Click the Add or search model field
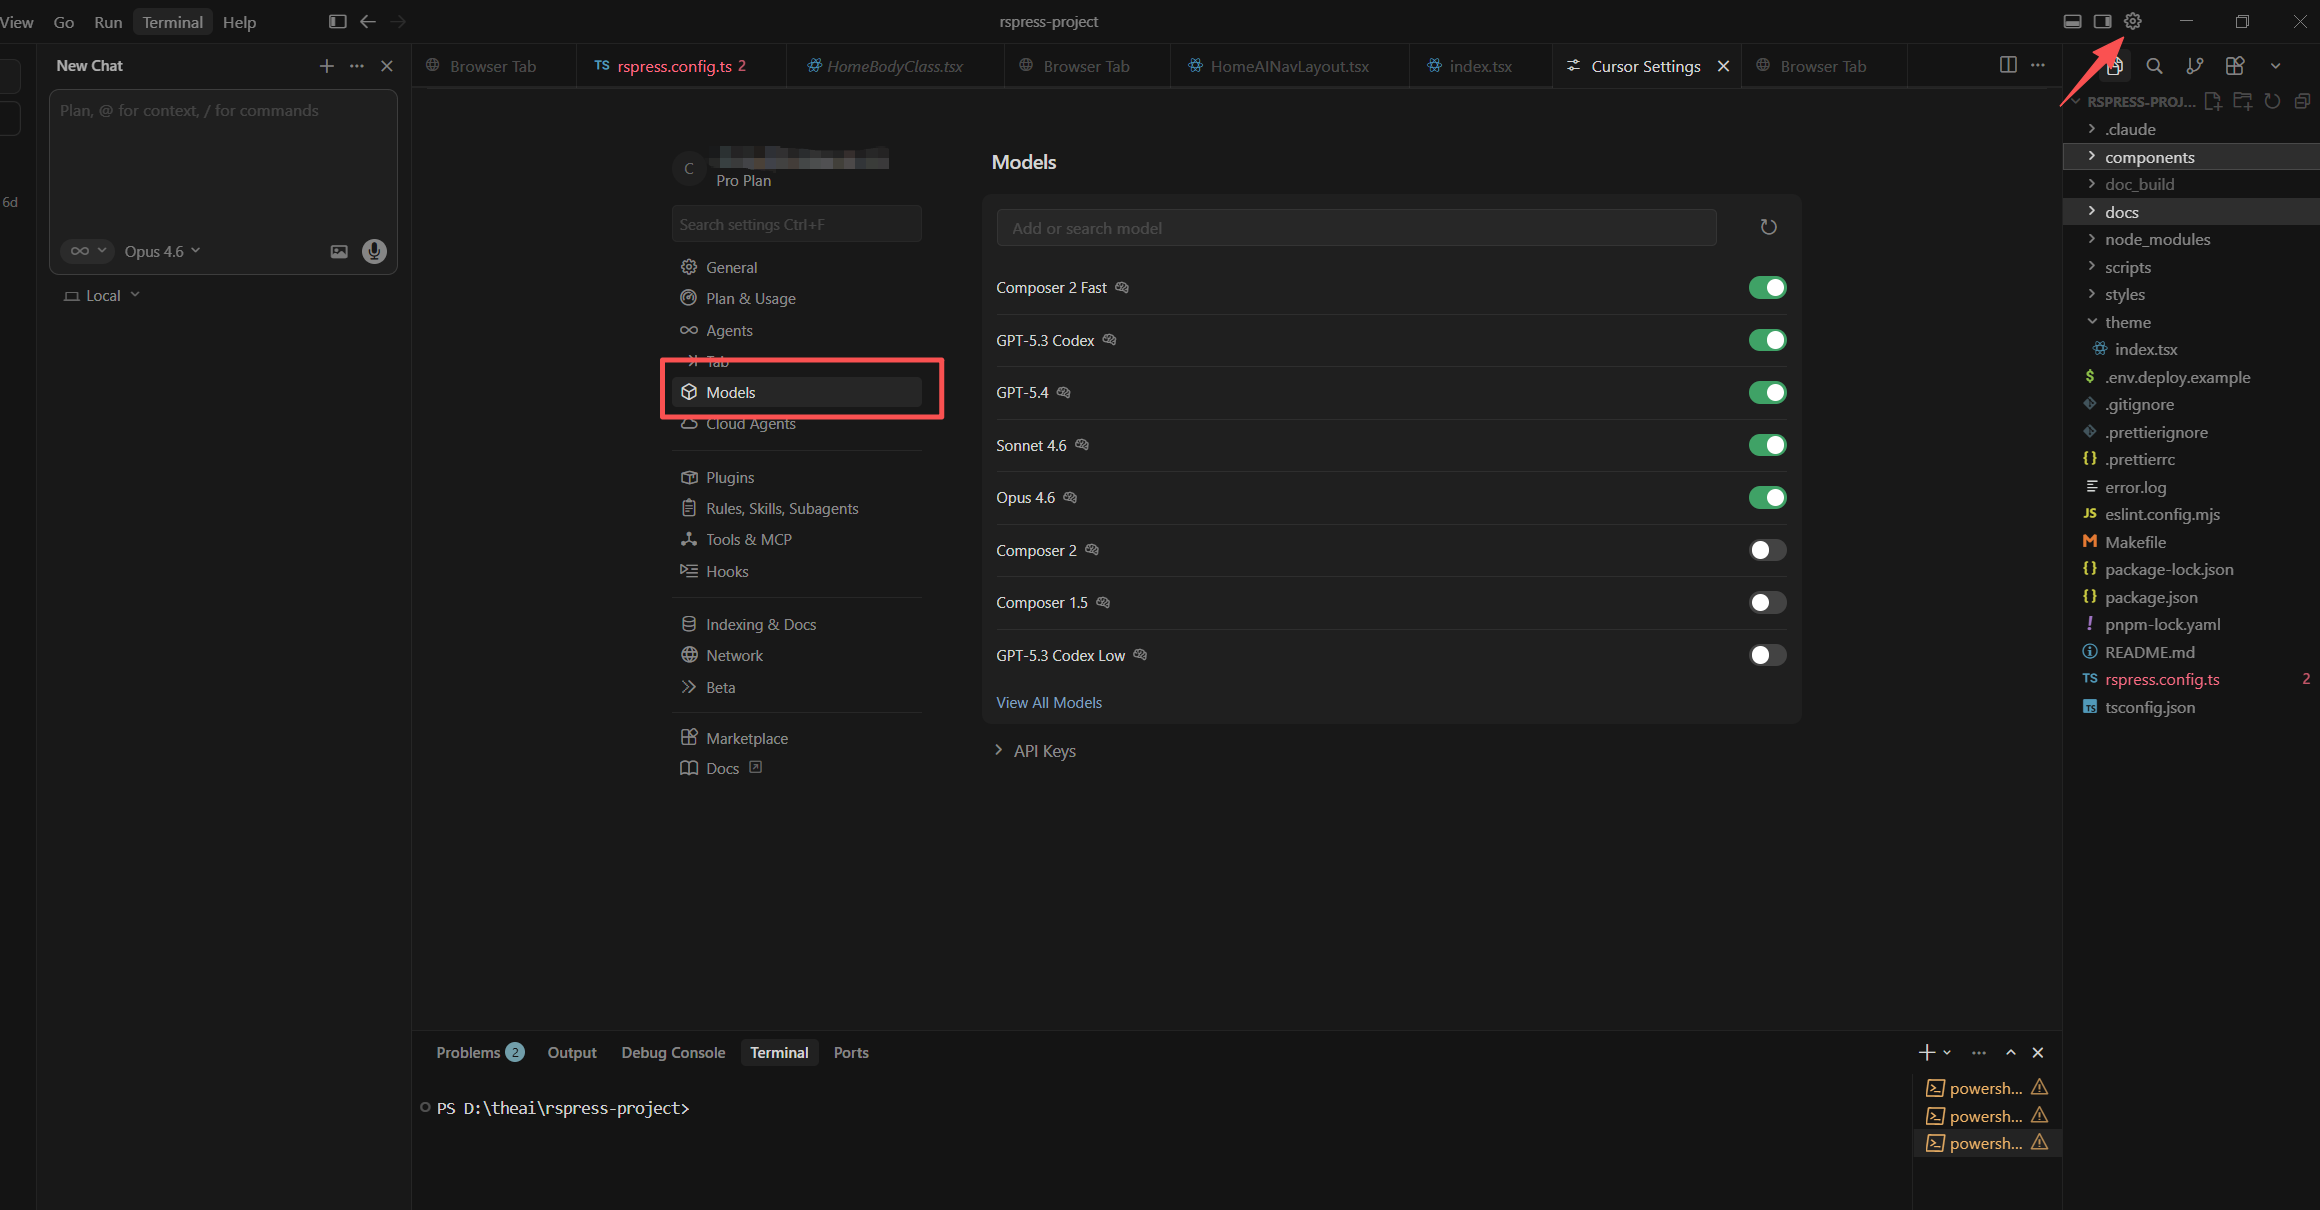This screenshot has width=2320, height=1210. coord(1355,228)
